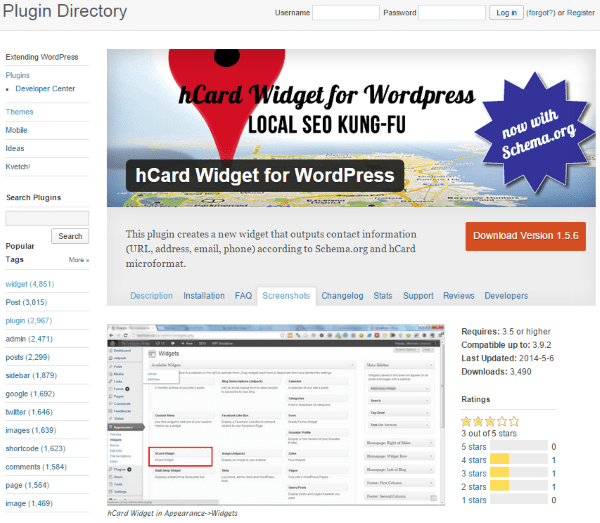Click the Requires 3.5 or higher text

[x=506, y=331]
